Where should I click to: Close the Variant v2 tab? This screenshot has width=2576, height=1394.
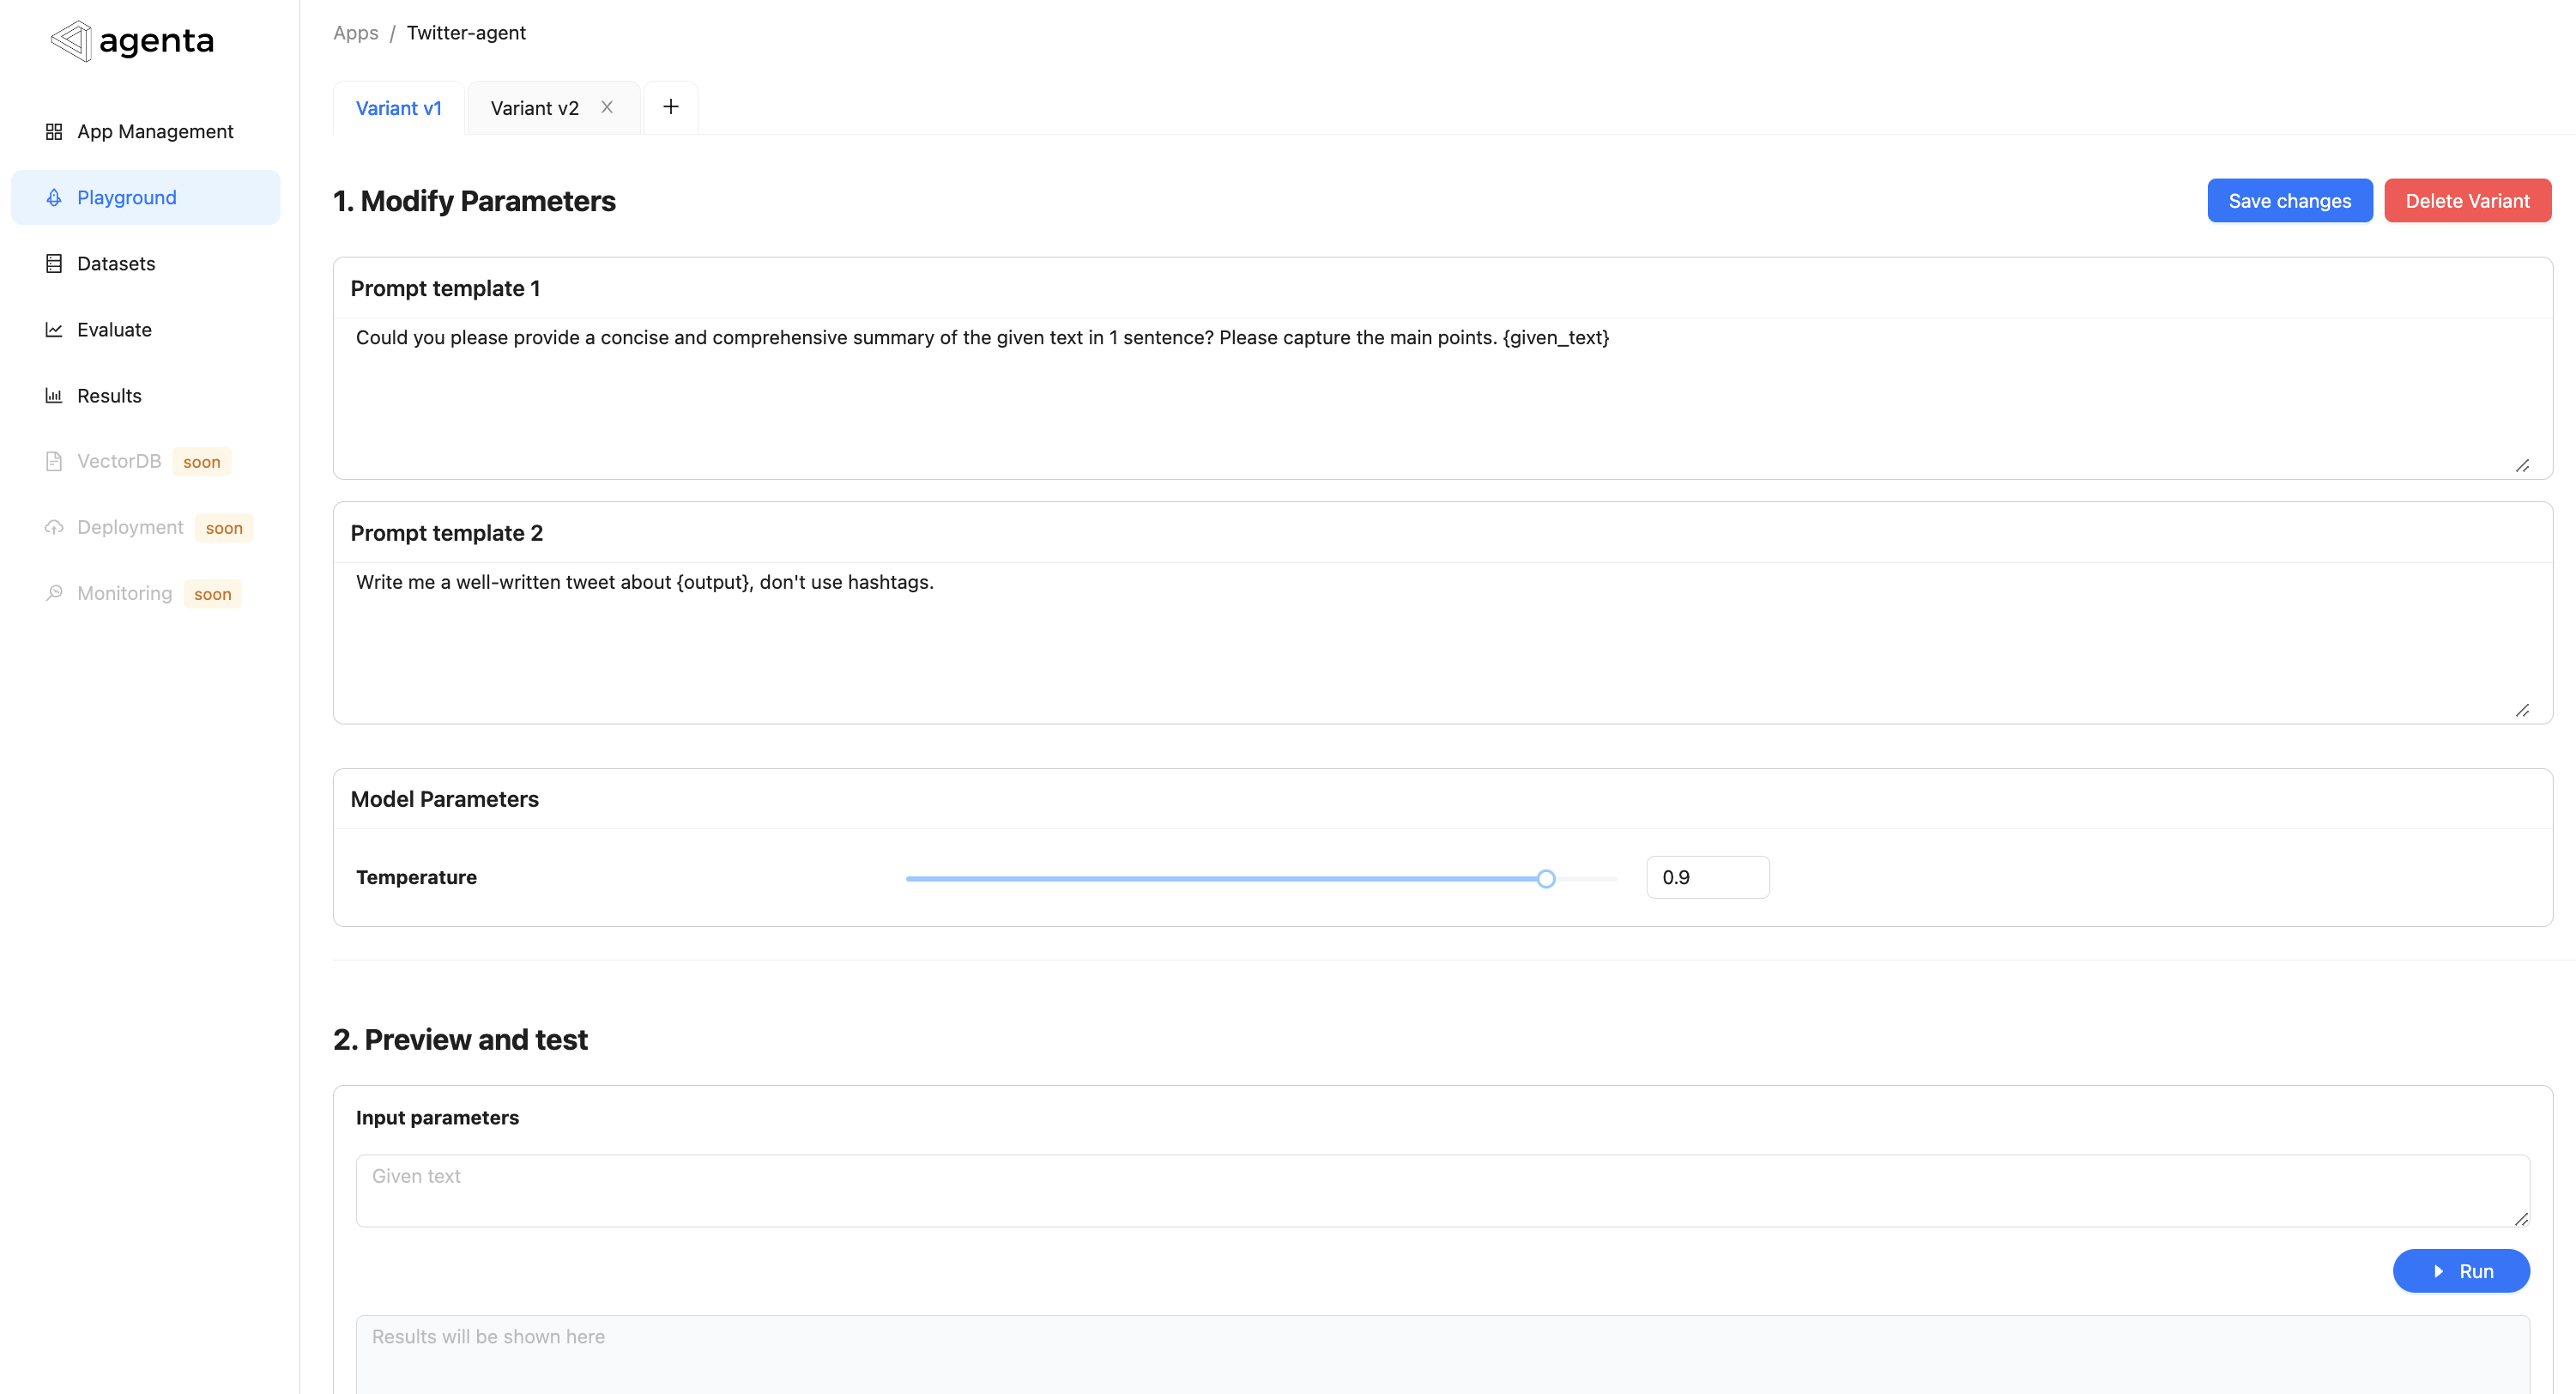607,107
